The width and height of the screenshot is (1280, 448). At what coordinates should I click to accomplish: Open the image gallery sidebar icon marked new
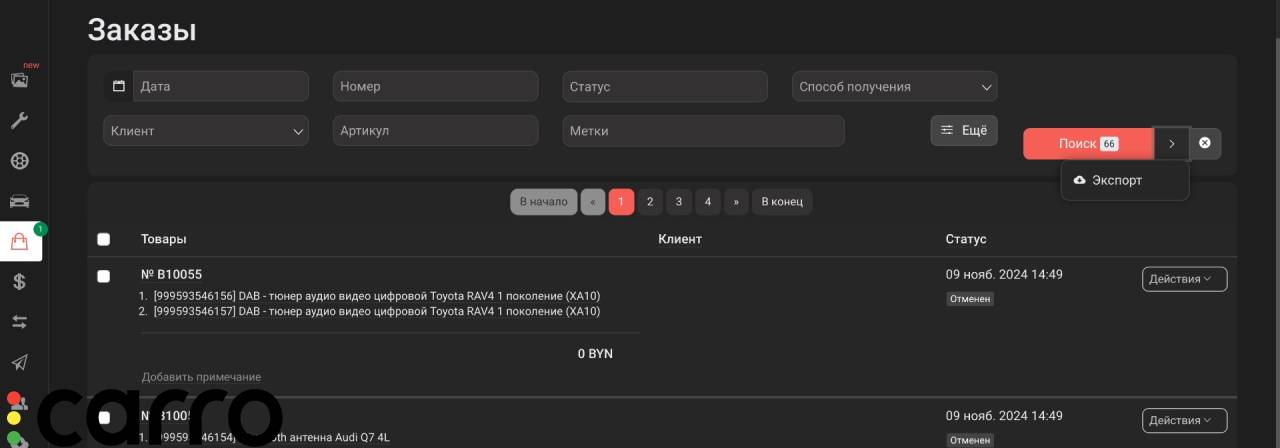click(19, 79)
